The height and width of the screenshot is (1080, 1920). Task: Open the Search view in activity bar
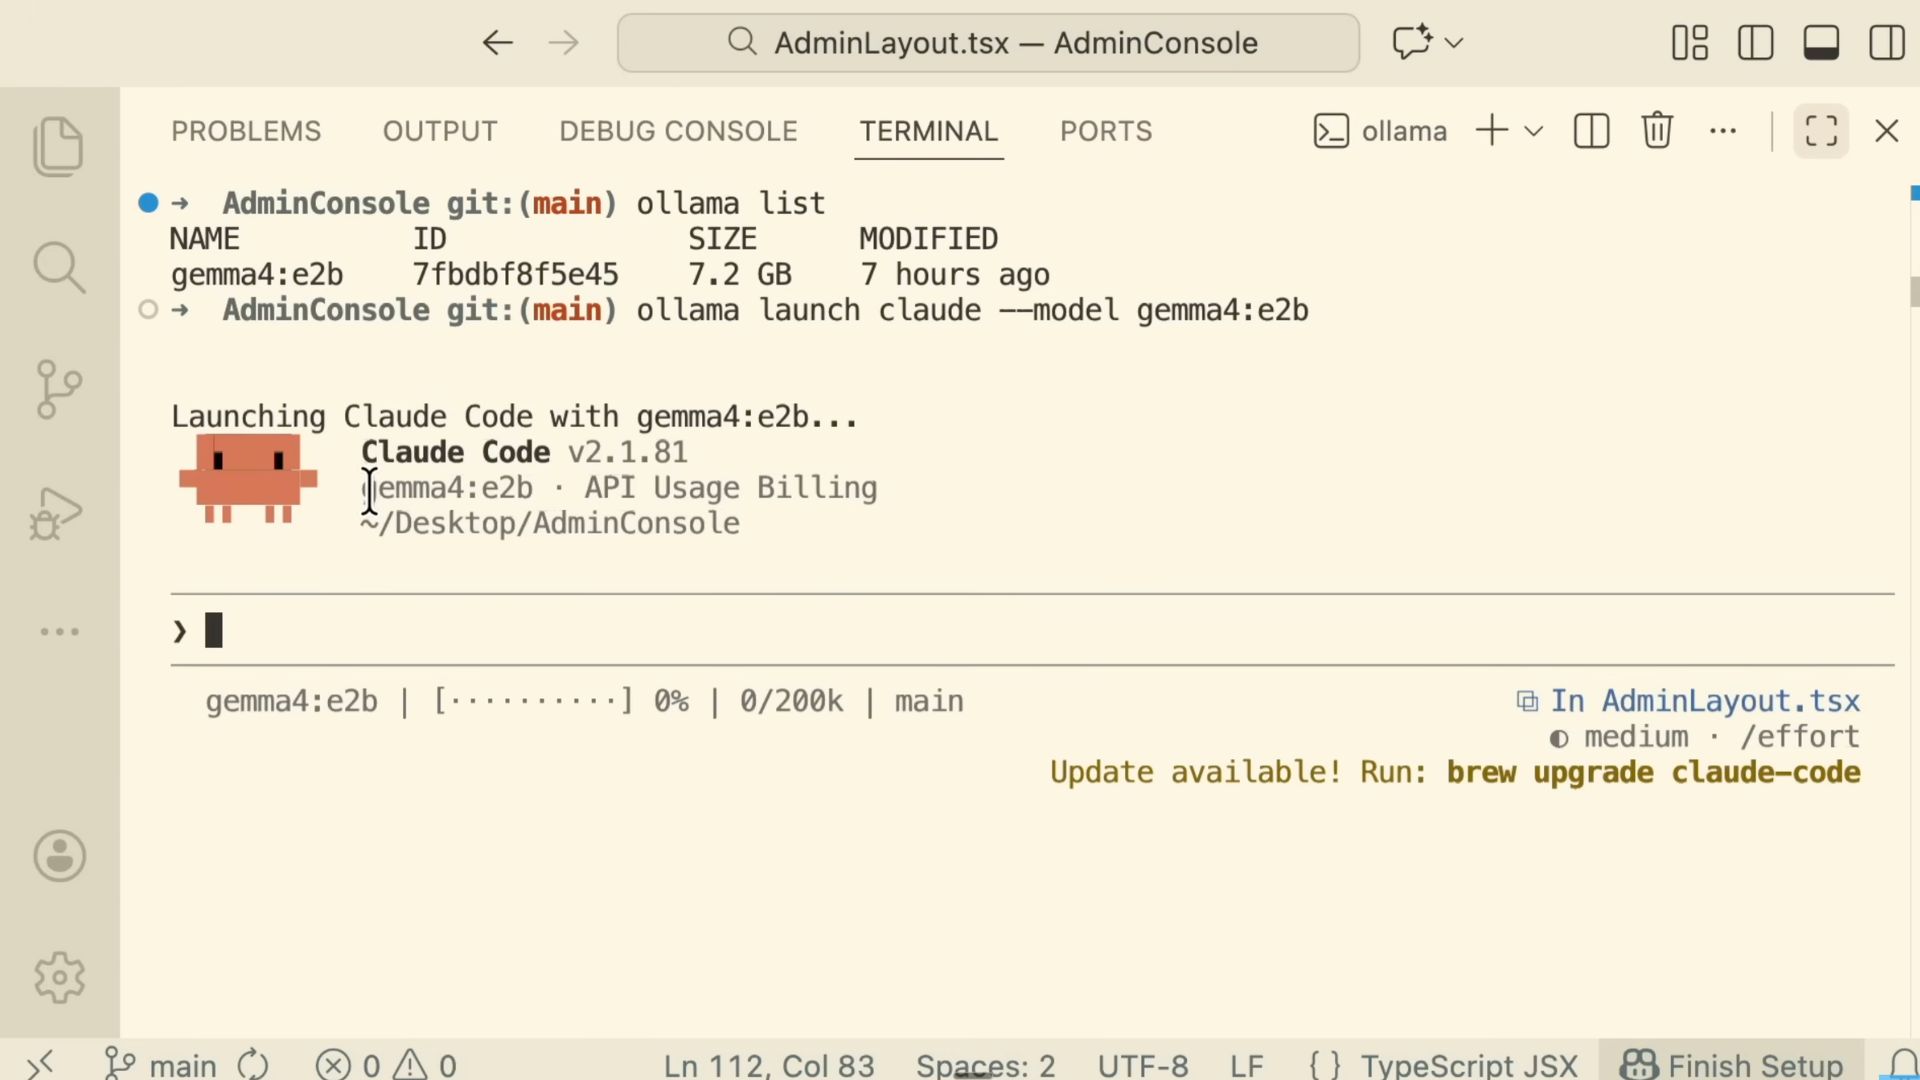tap(58, 268)
